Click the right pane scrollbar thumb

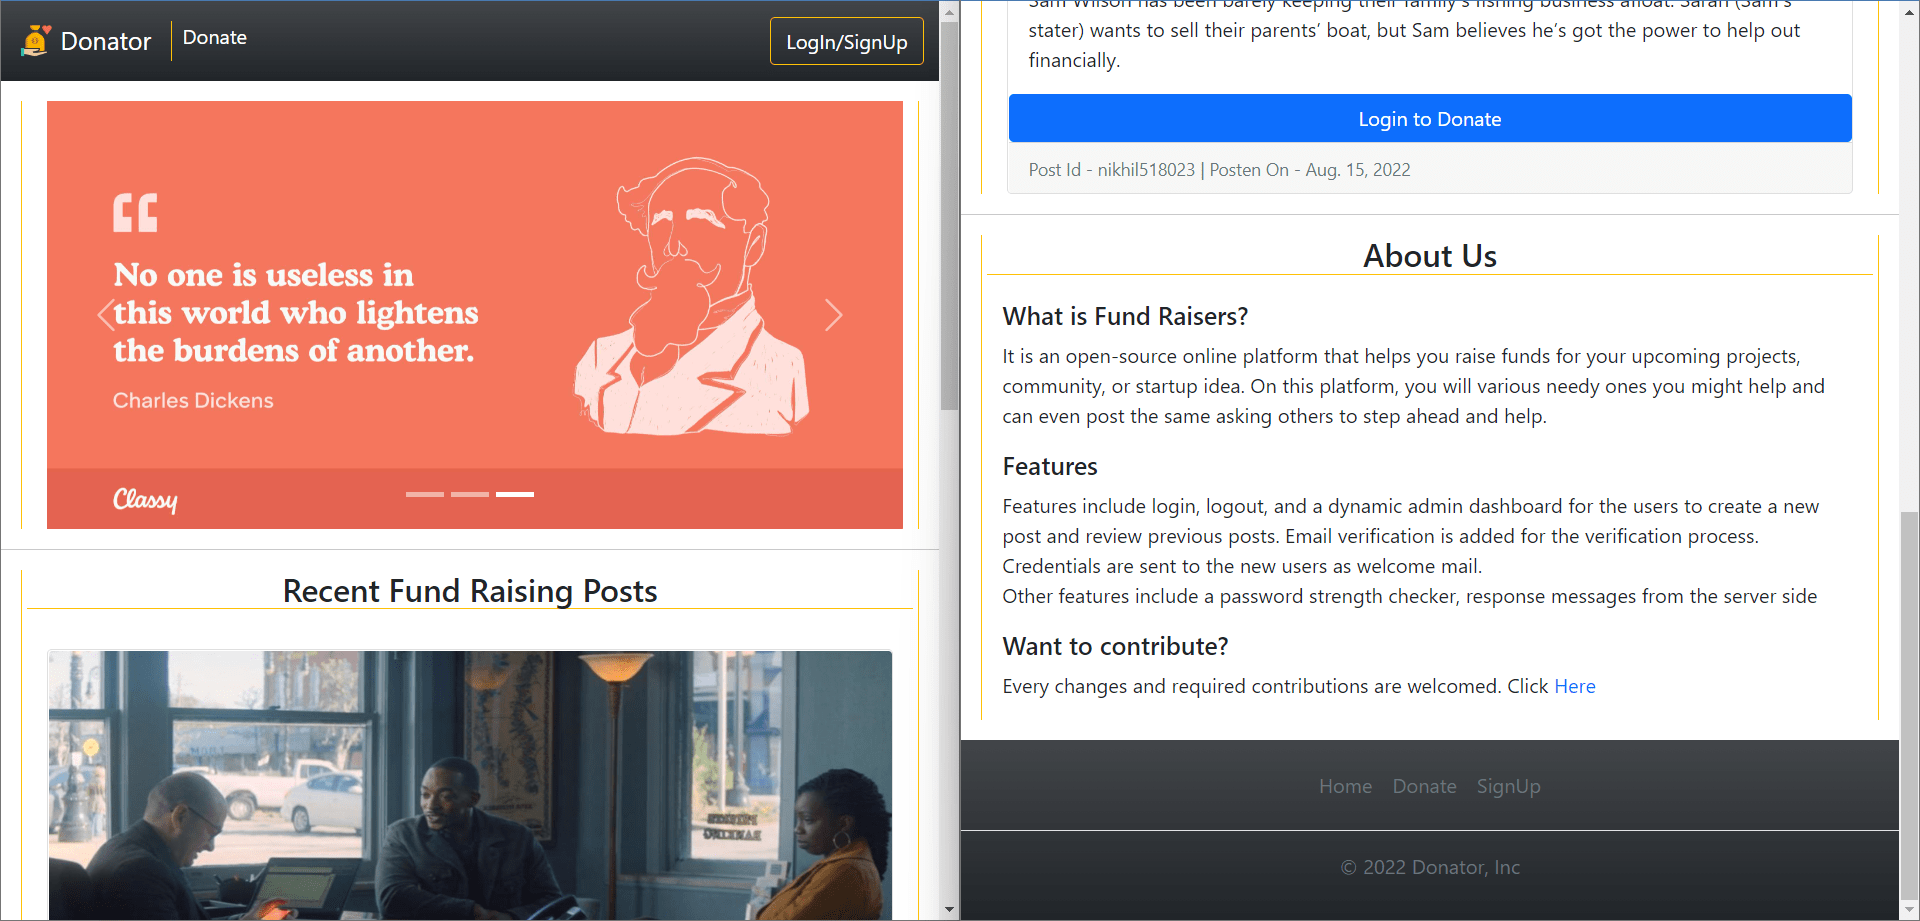pyautogui.click(x=1909, y=710)
